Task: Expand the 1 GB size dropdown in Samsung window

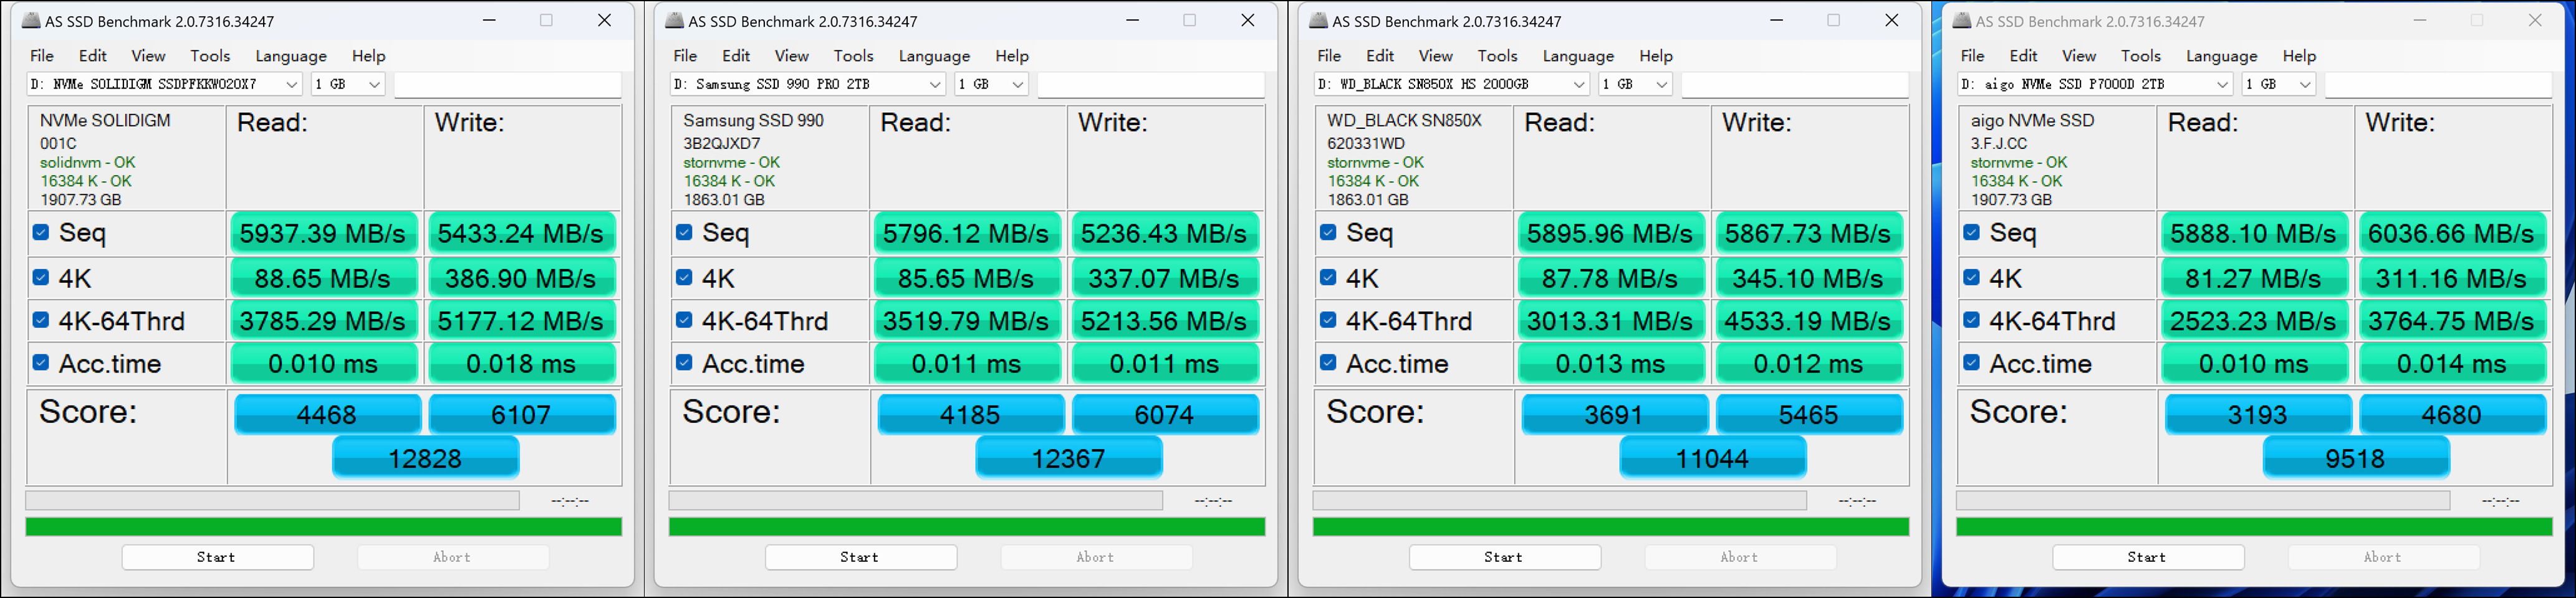Action: [x=992, y=84]
